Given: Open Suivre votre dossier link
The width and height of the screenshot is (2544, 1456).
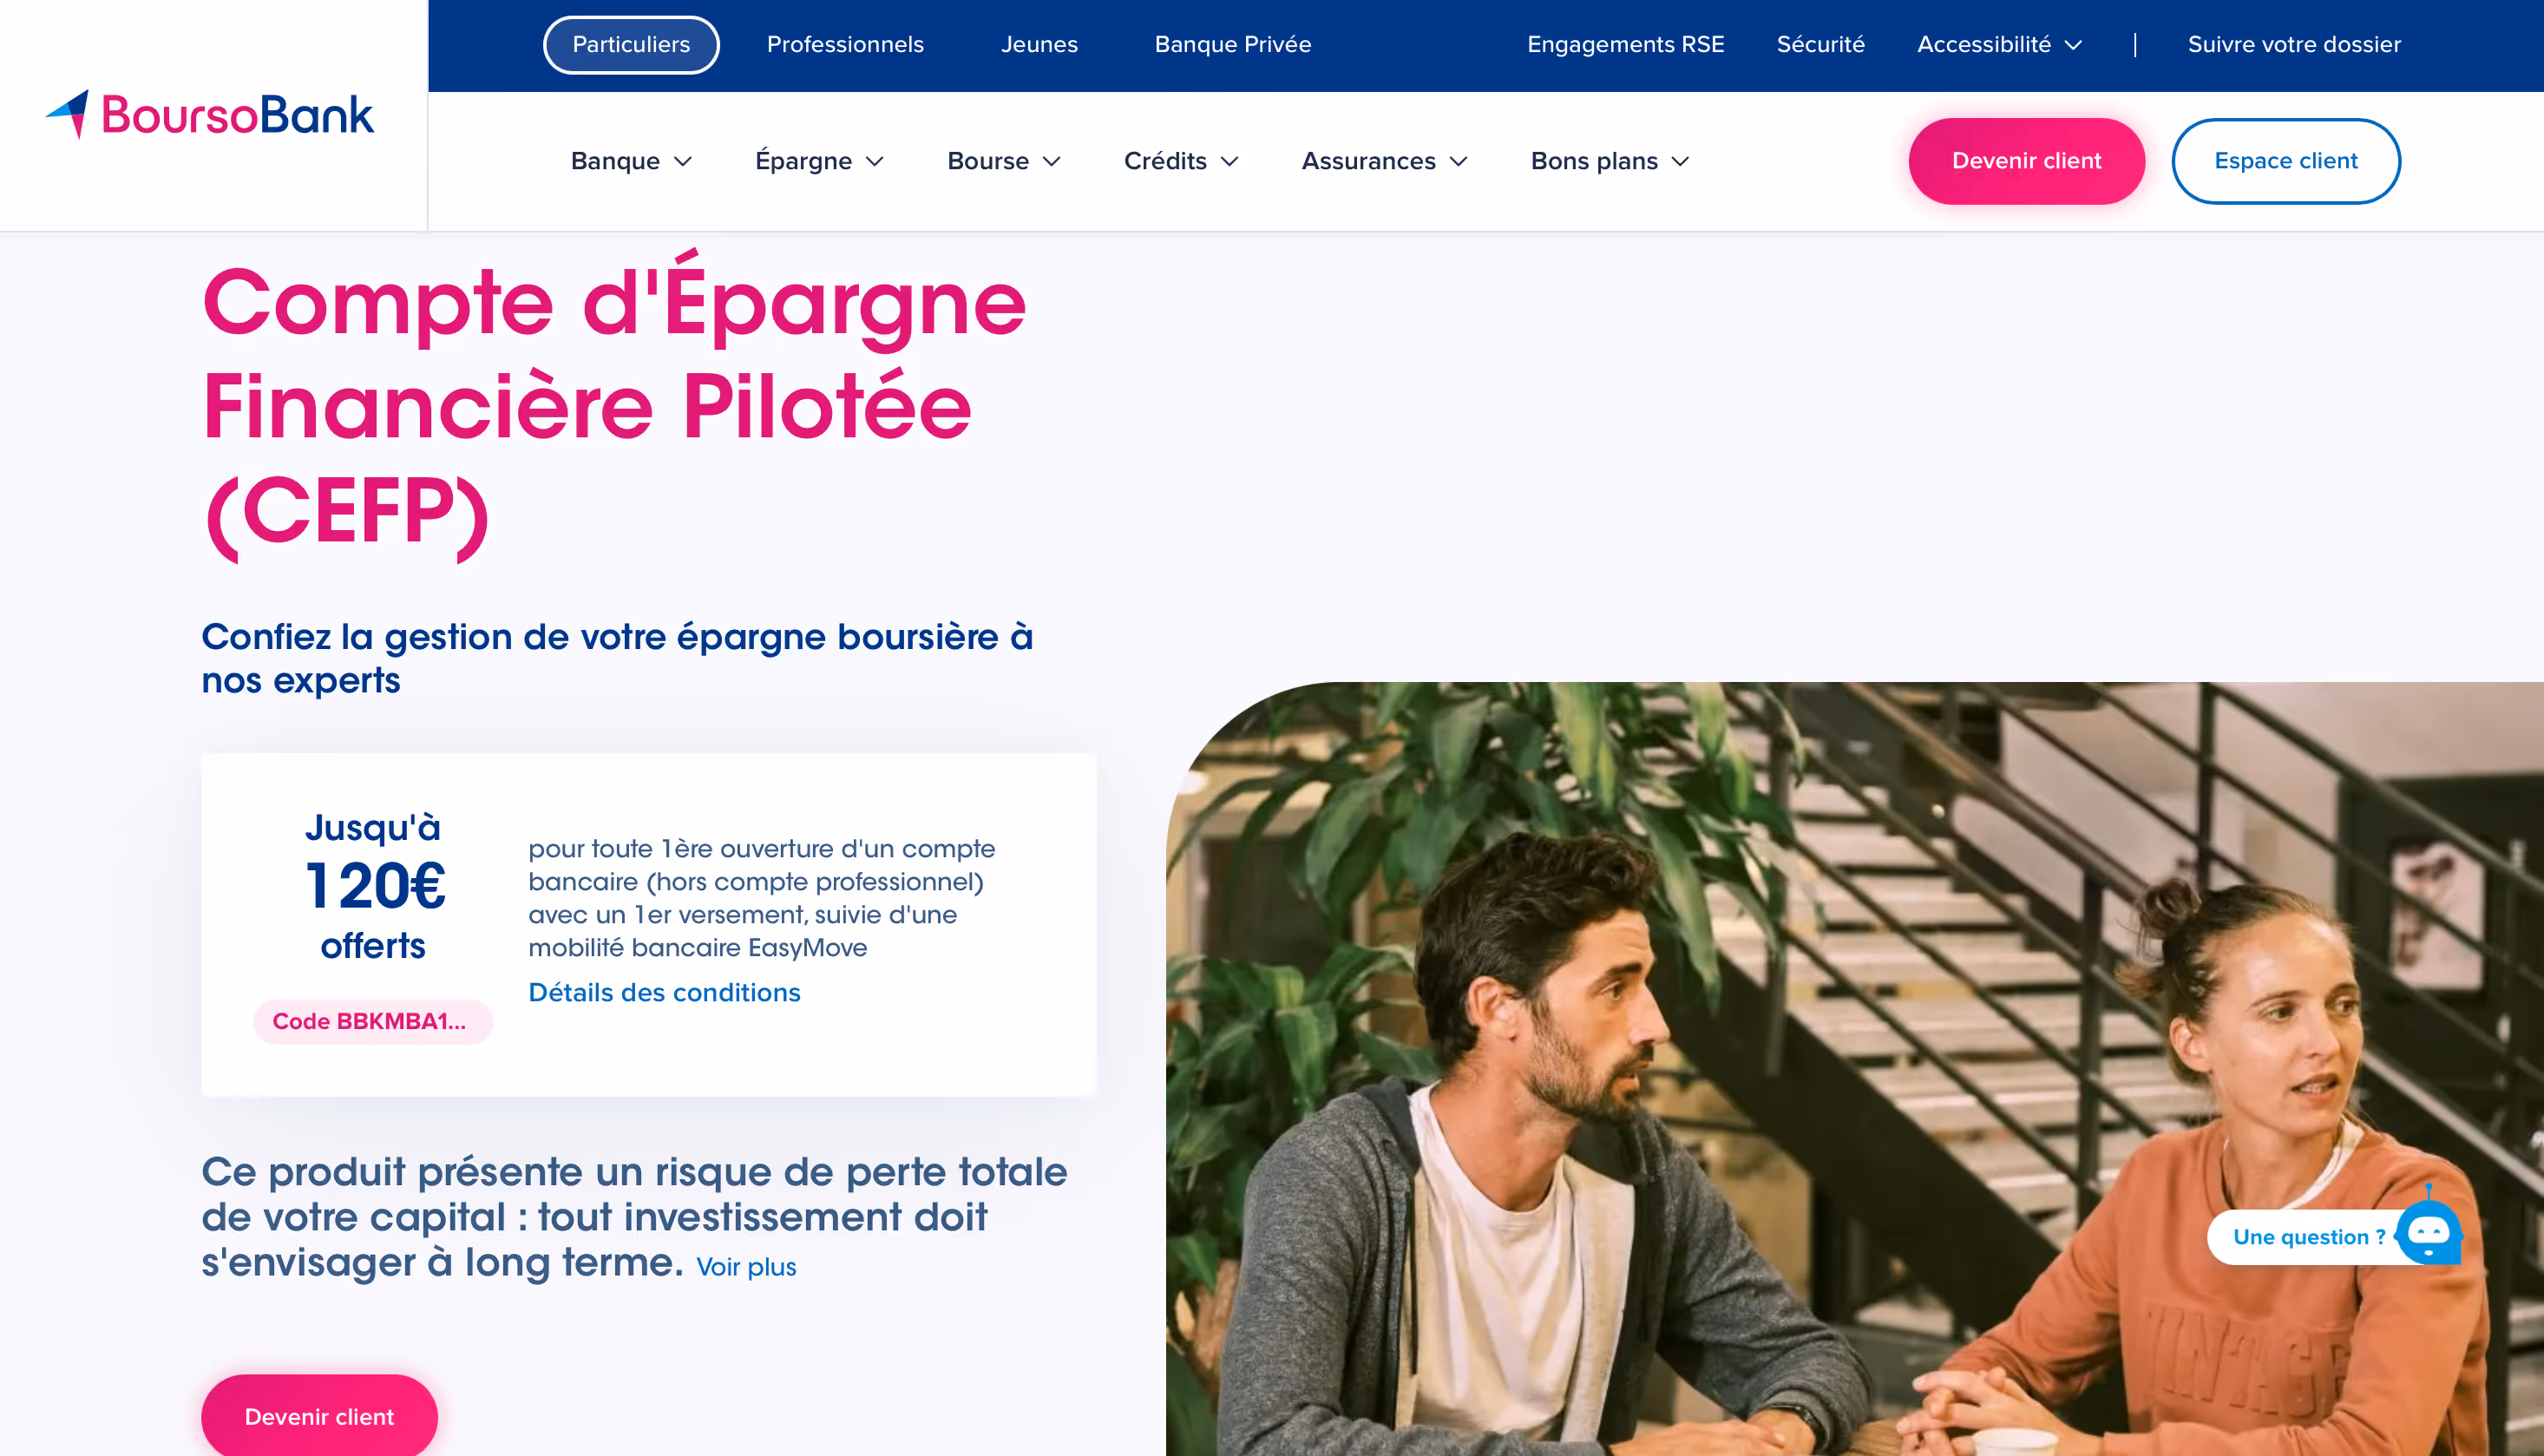Looking at the screenshot, I should point(2294,45).
